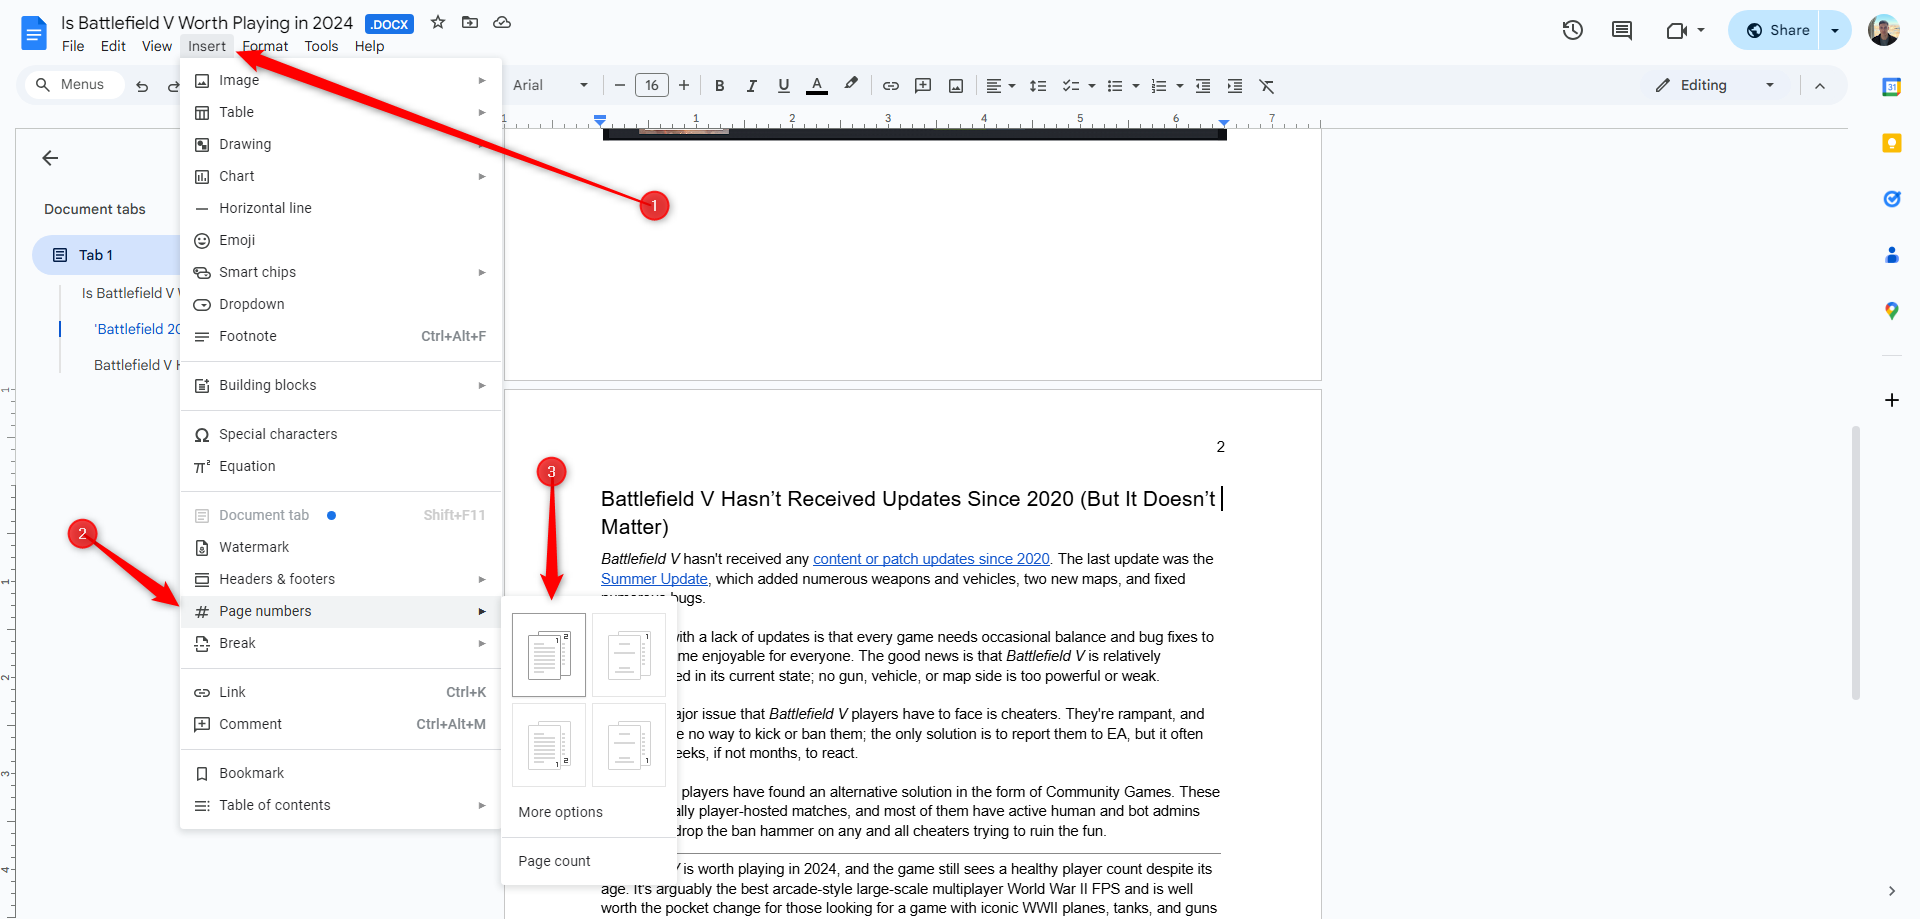The width and height of the screenshot is (1920, 919).
Task: Select Horizontal line from Insert menu
Action: (341, 208)
